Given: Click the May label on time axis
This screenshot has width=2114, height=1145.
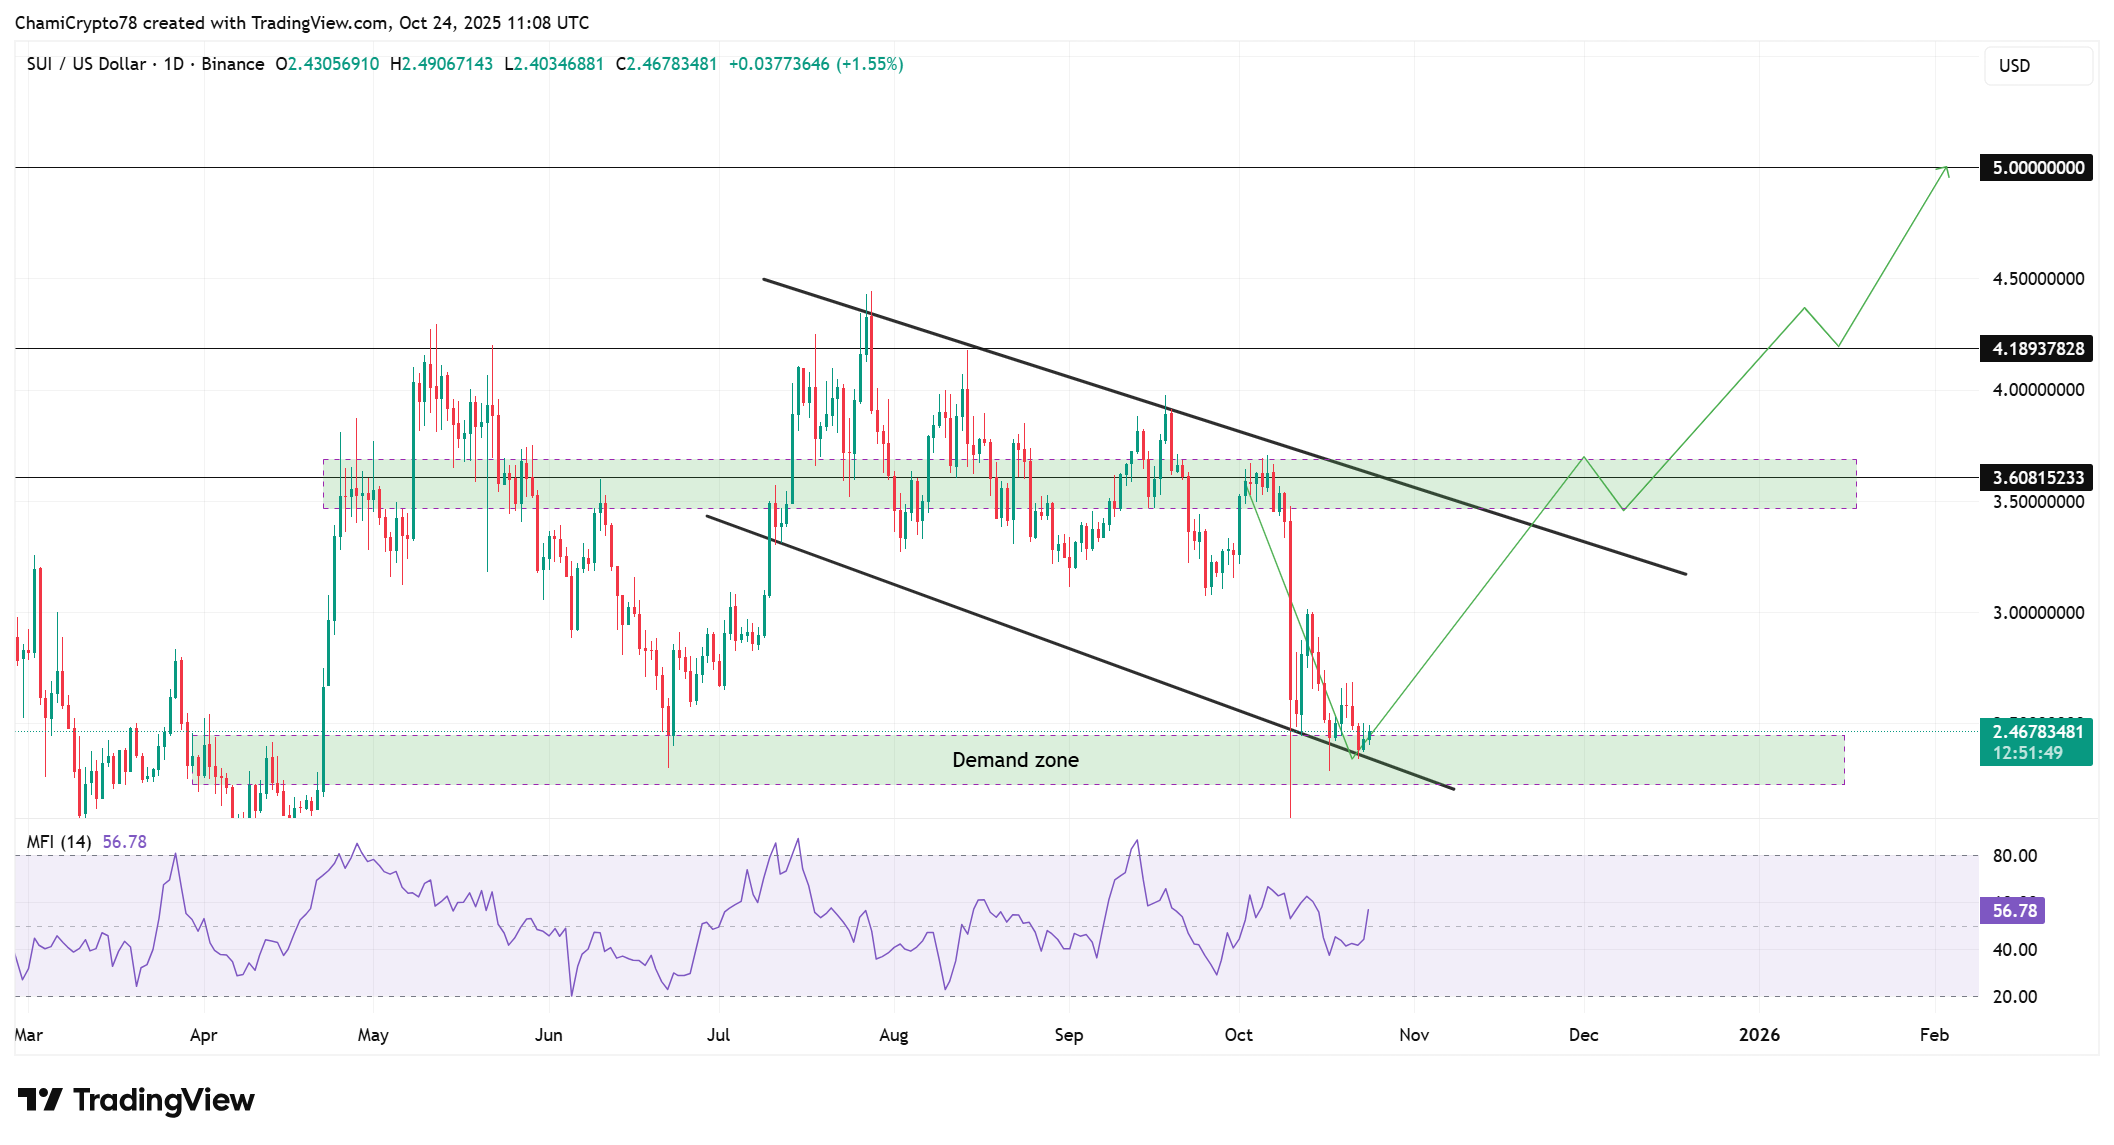Looking at the screenshot, I should pyautogui.click(x=373, y=1035).
